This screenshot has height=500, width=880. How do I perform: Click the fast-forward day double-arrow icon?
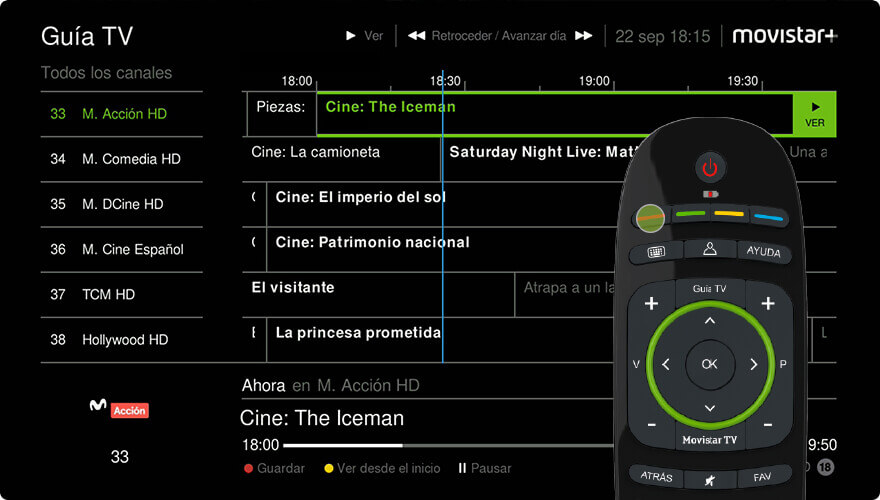tap(584, 36)
